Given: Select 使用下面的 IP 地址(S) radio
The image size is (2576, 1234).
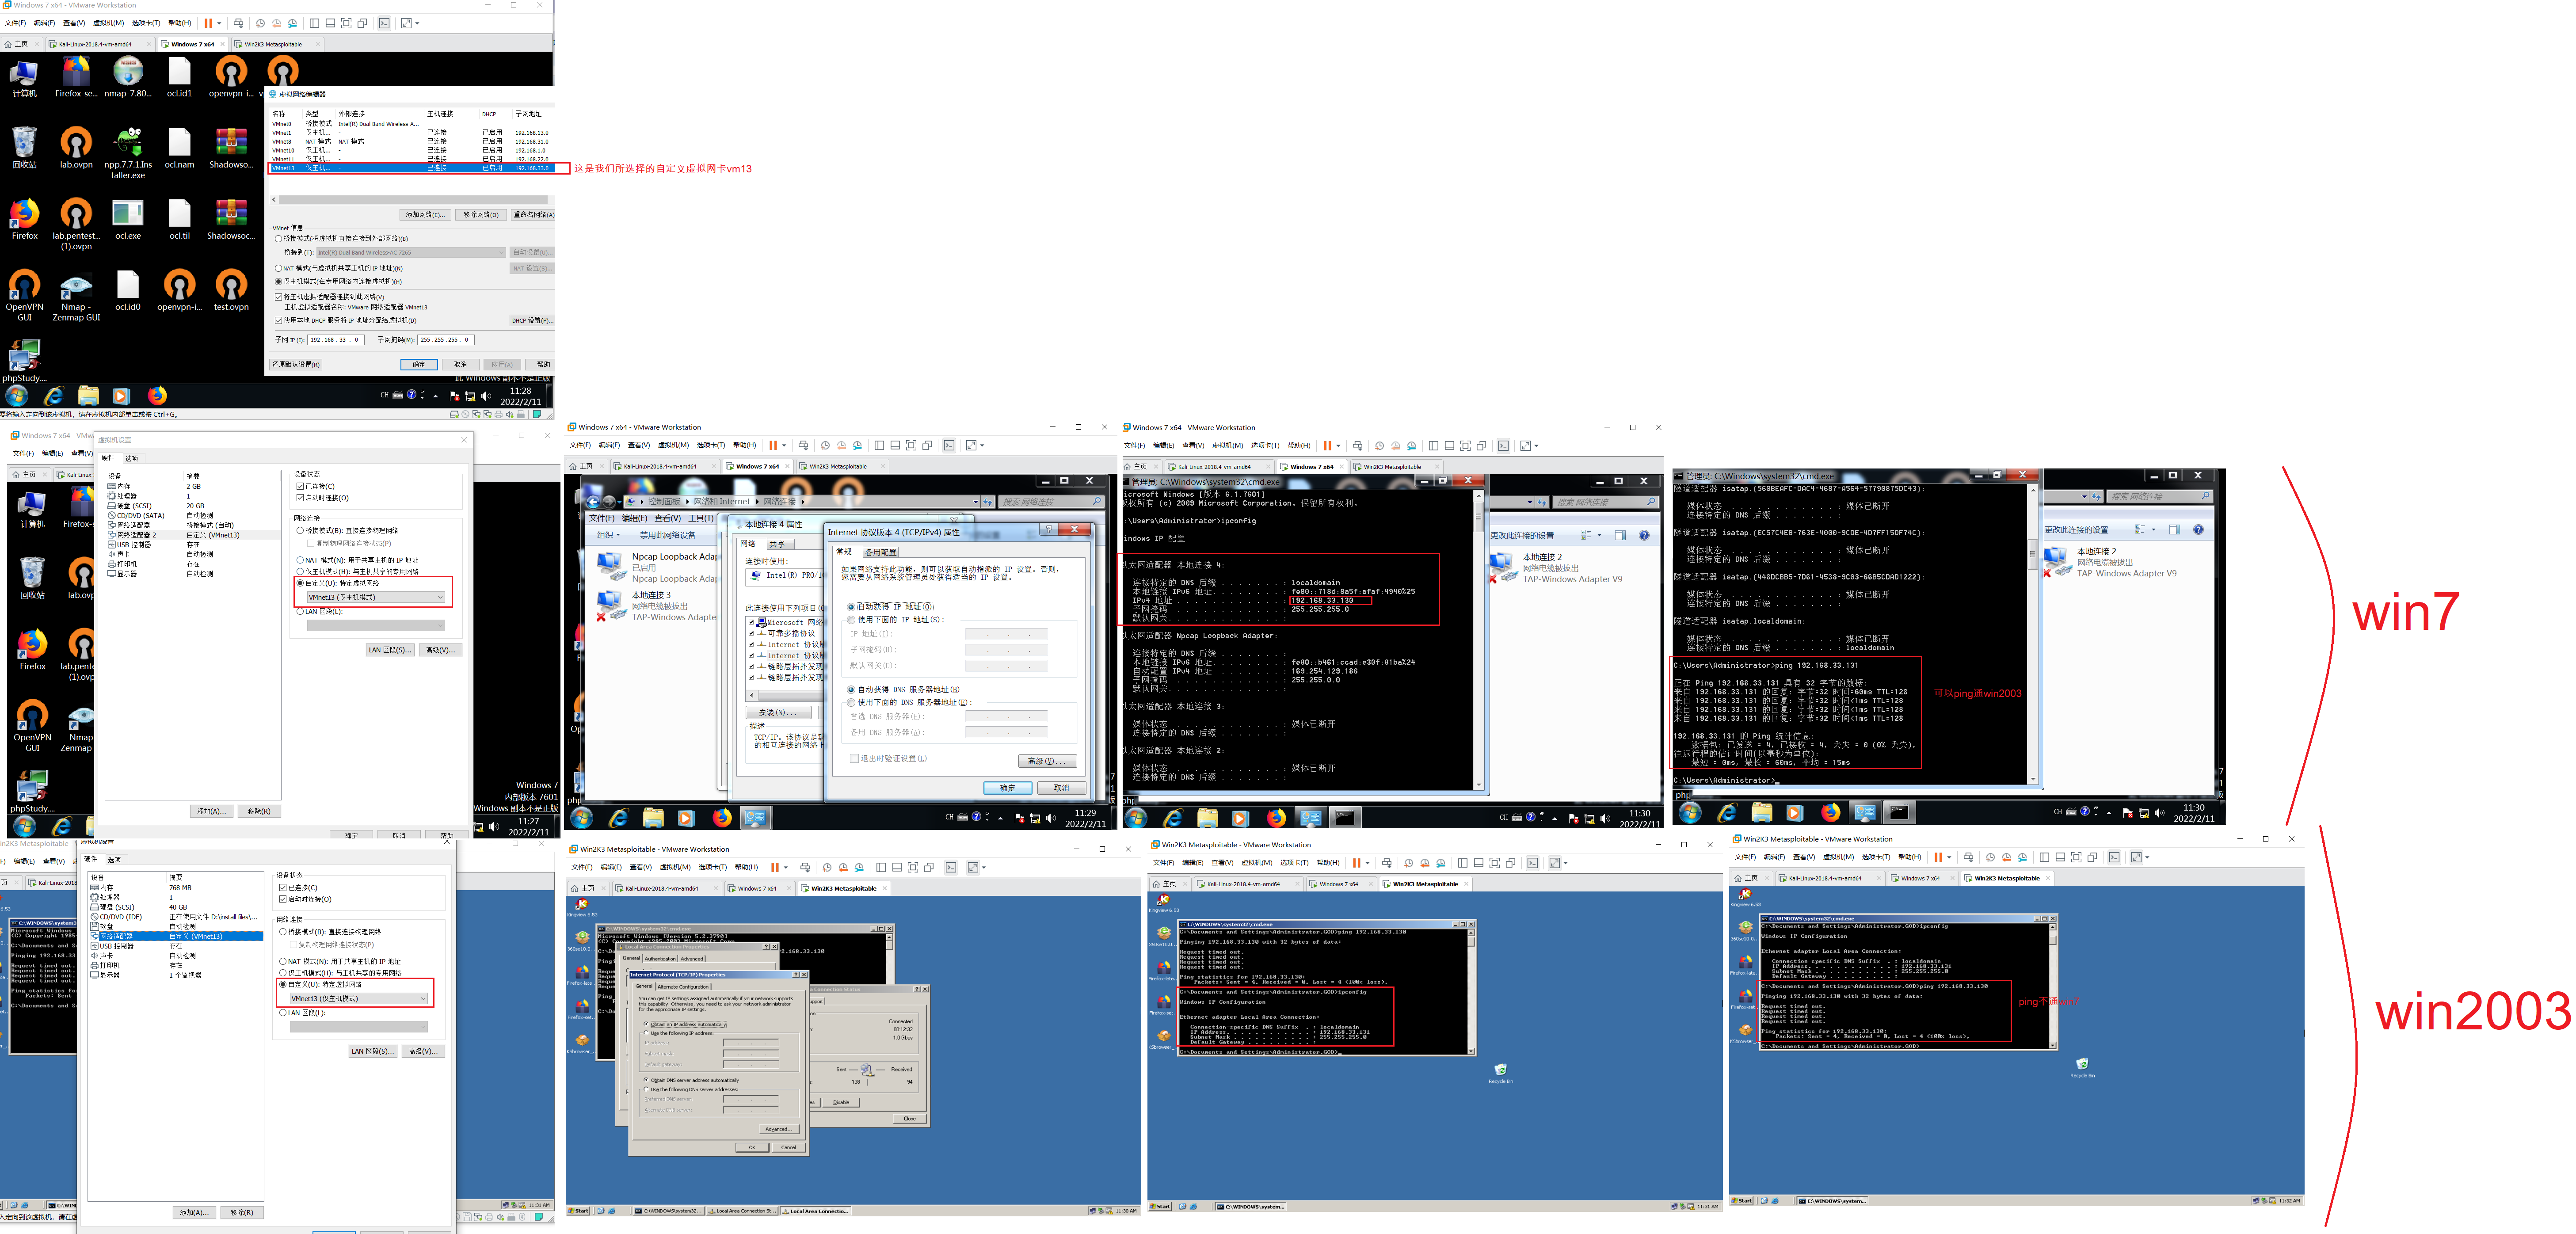Looking at the screenshot, I should pos(851,620).
